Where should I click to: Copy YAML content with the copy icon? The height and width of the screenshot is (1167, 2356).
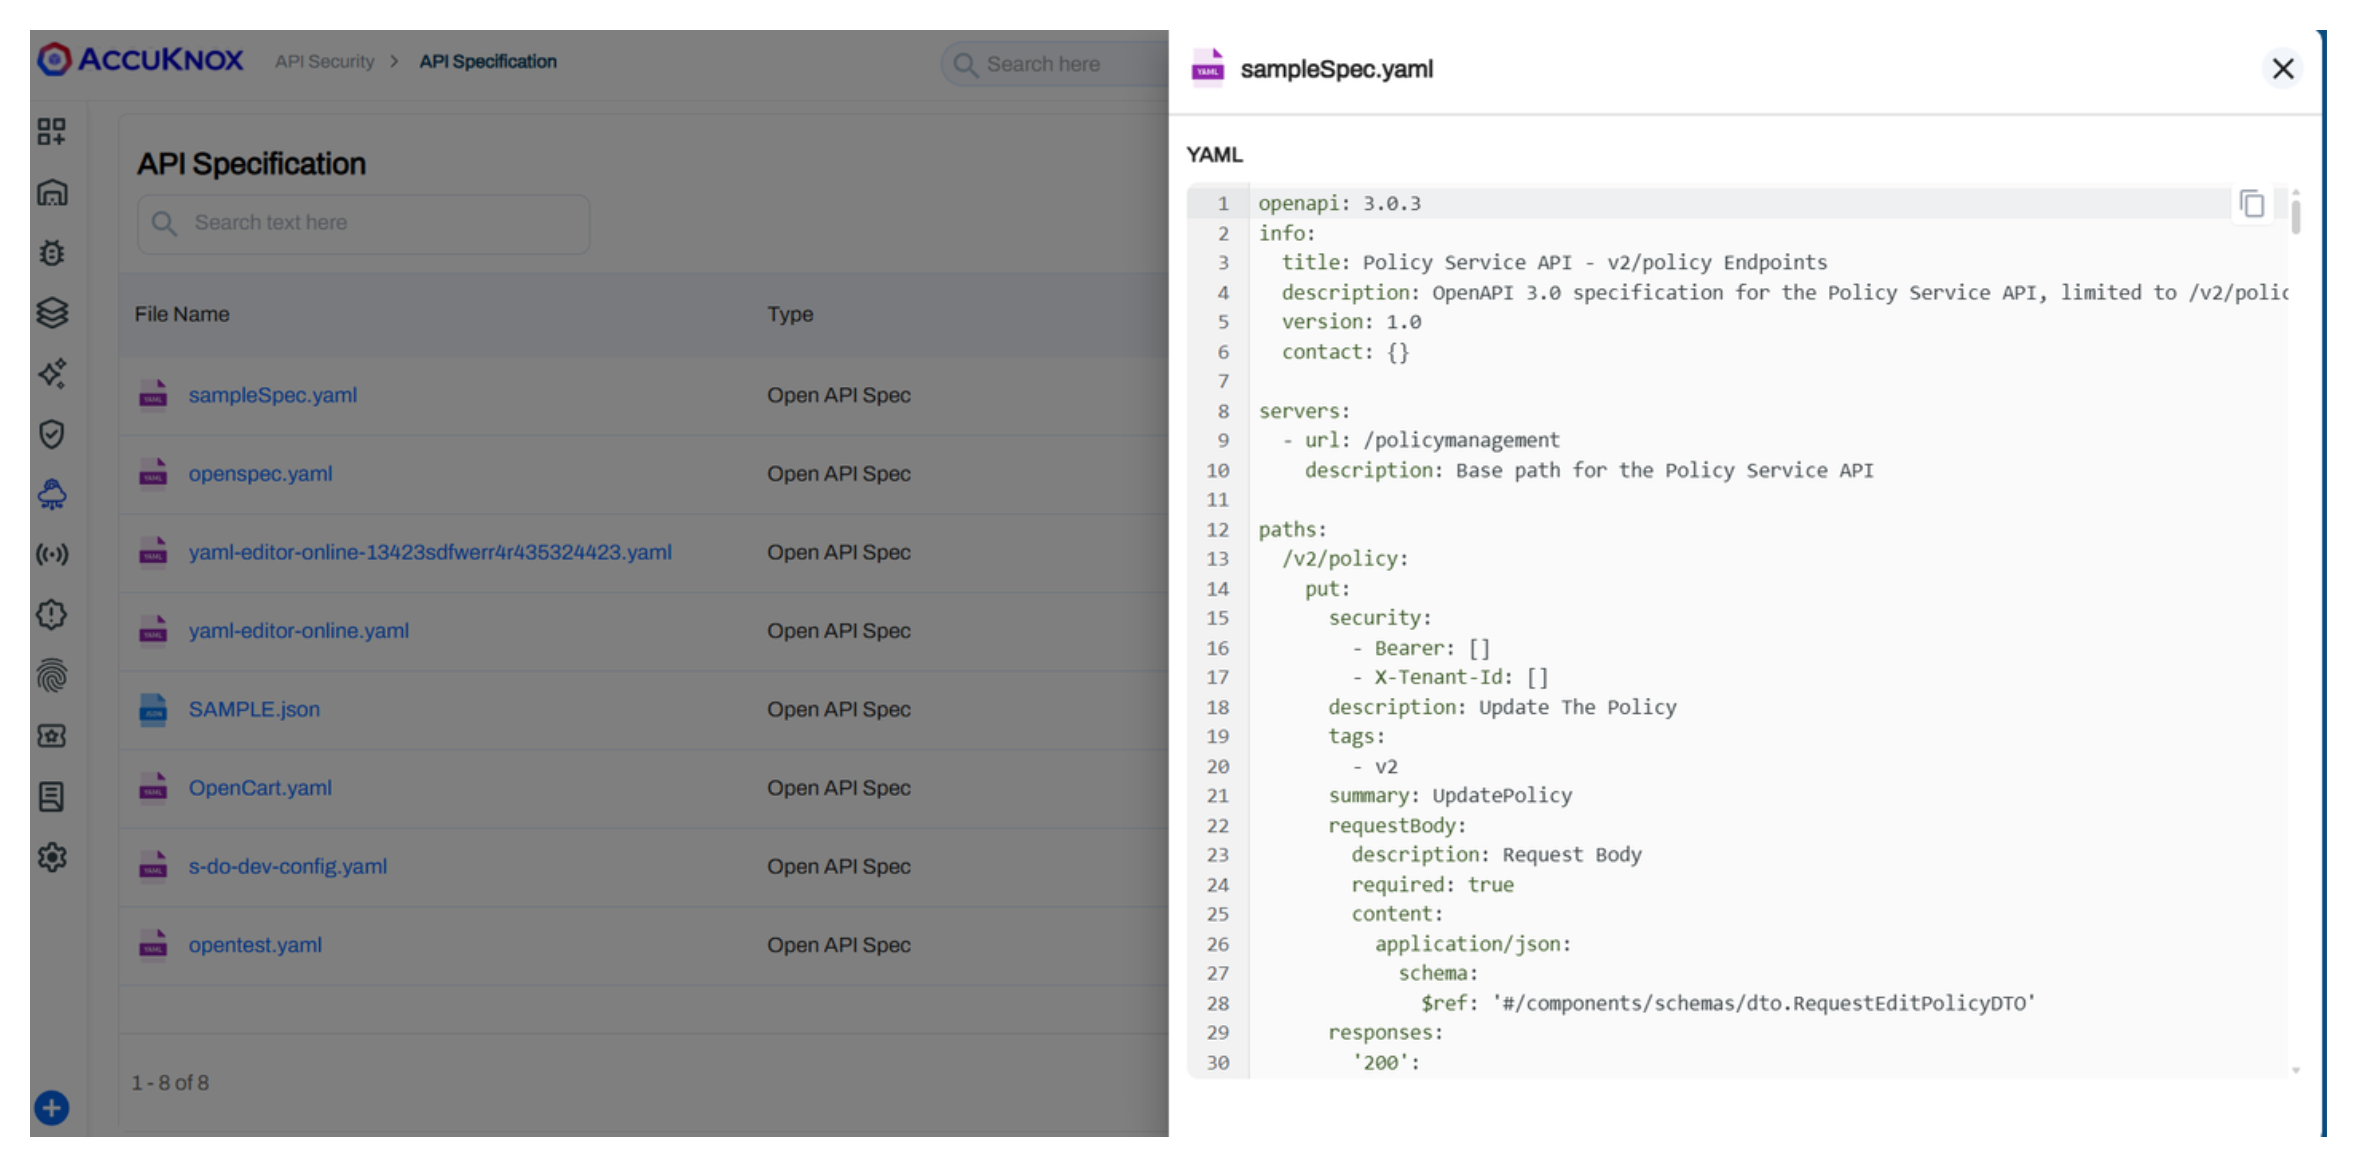pyautogui.click(x=2251, y=204)
